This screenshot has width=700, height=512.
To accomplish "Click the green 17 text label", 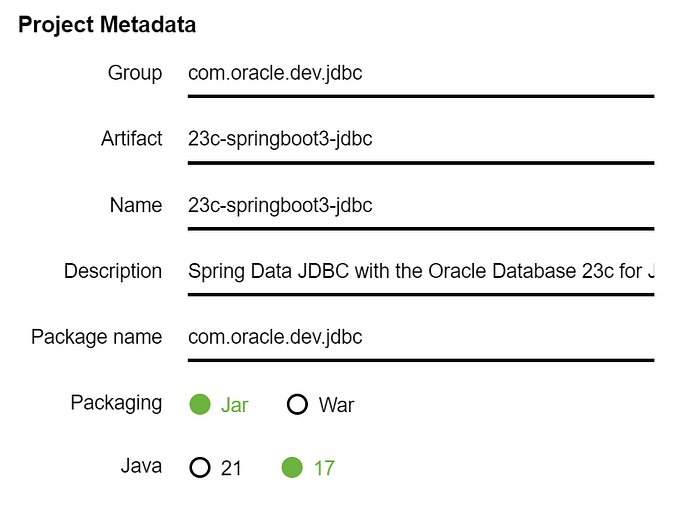I will pos(324,468).
